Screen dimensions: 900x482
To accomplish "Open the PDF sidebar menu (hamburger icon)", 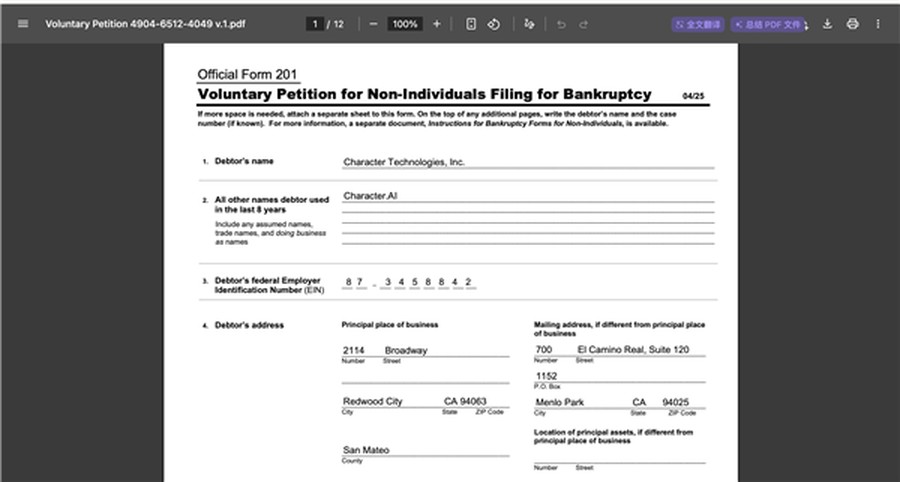I will [23, 24].
